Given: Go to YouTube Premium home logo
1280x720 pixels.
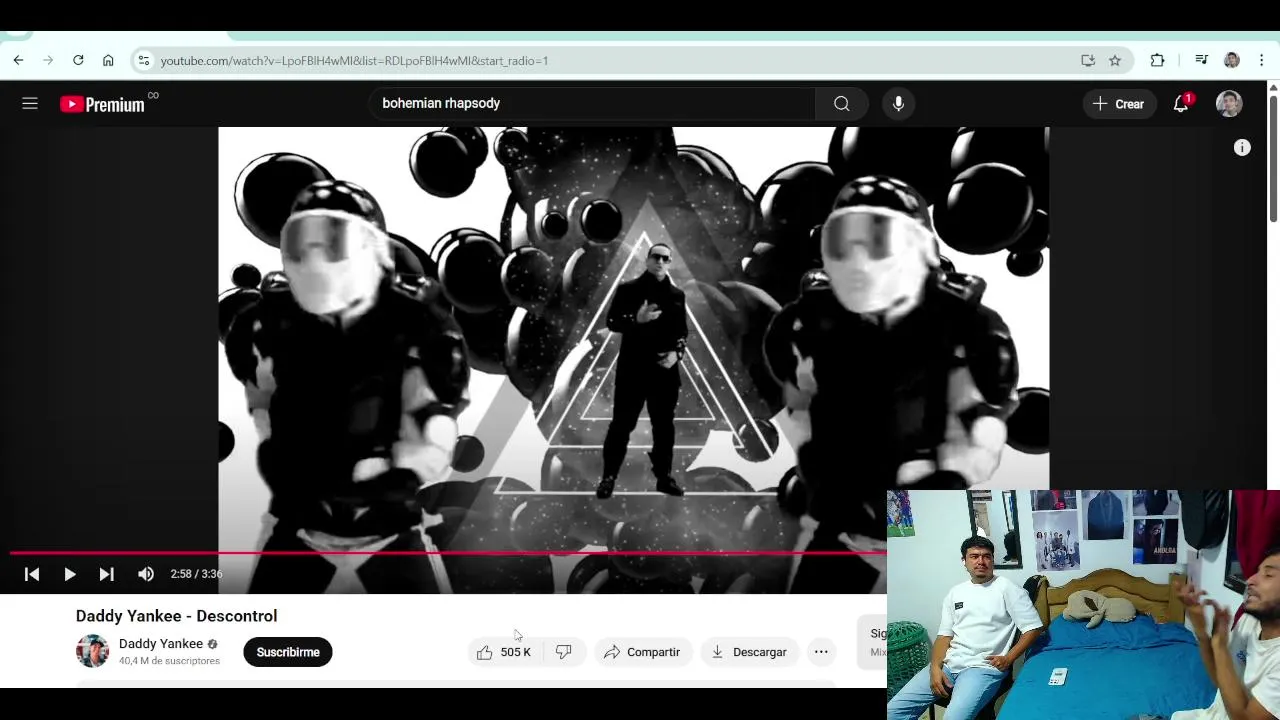Looking at the screenshot, I should (102, 104).
